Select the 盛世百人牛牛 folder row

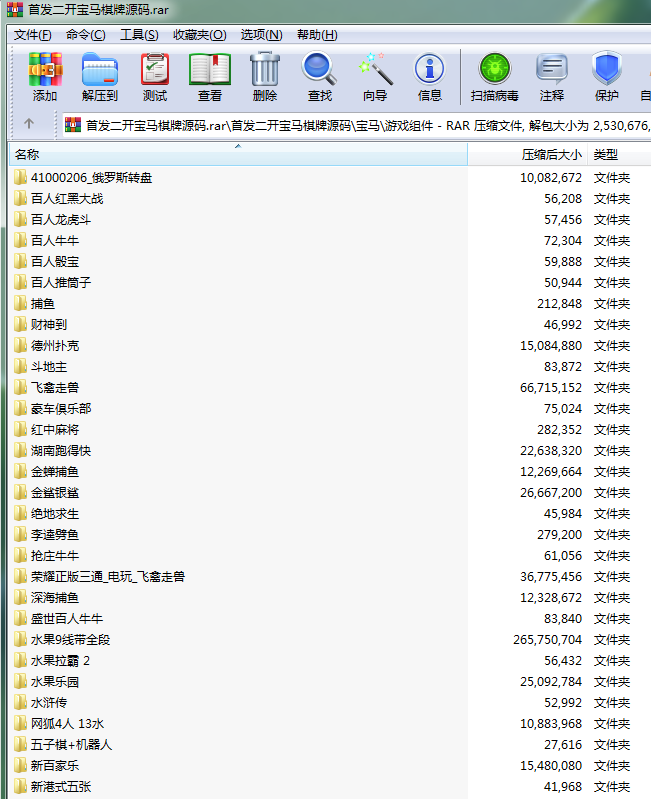(330, 619)
